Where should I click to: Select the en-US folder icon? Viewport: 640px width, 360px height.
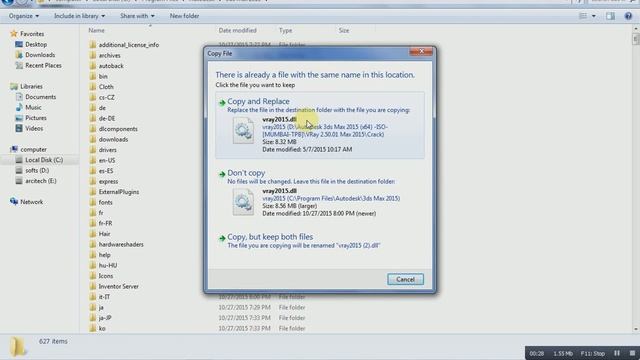(x=93, y=160)
